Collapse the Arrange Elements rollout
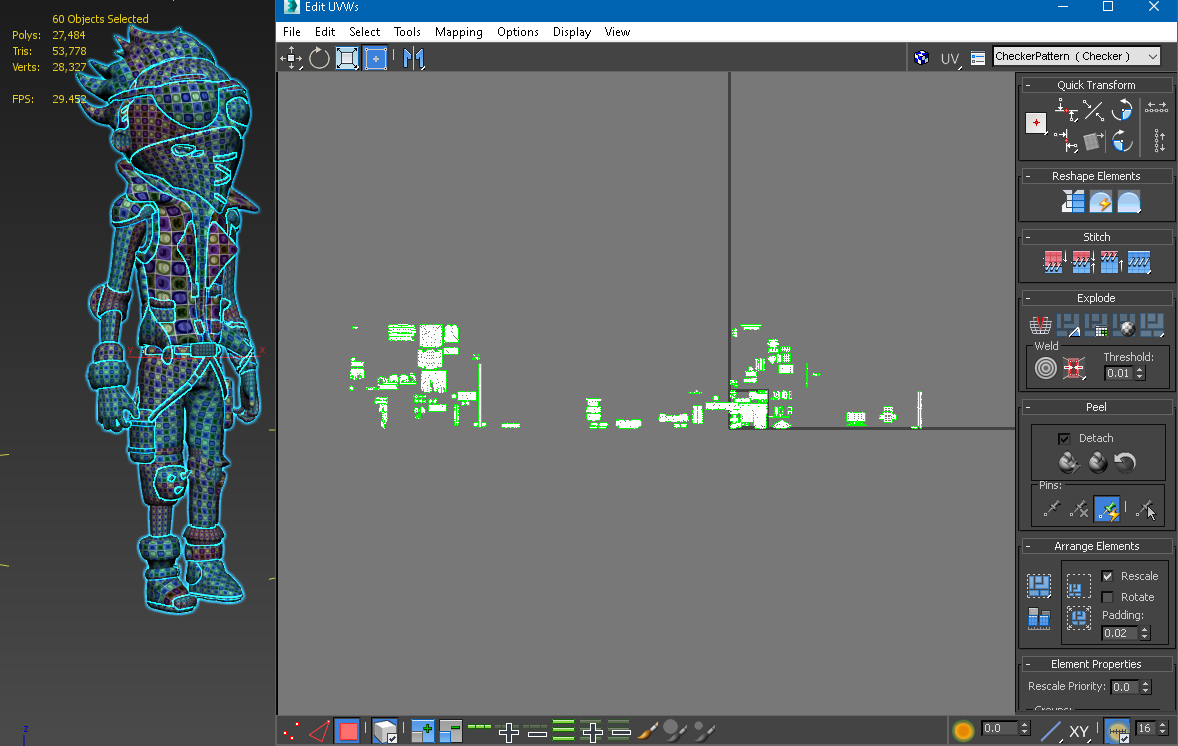 [x=1028, y=546]
